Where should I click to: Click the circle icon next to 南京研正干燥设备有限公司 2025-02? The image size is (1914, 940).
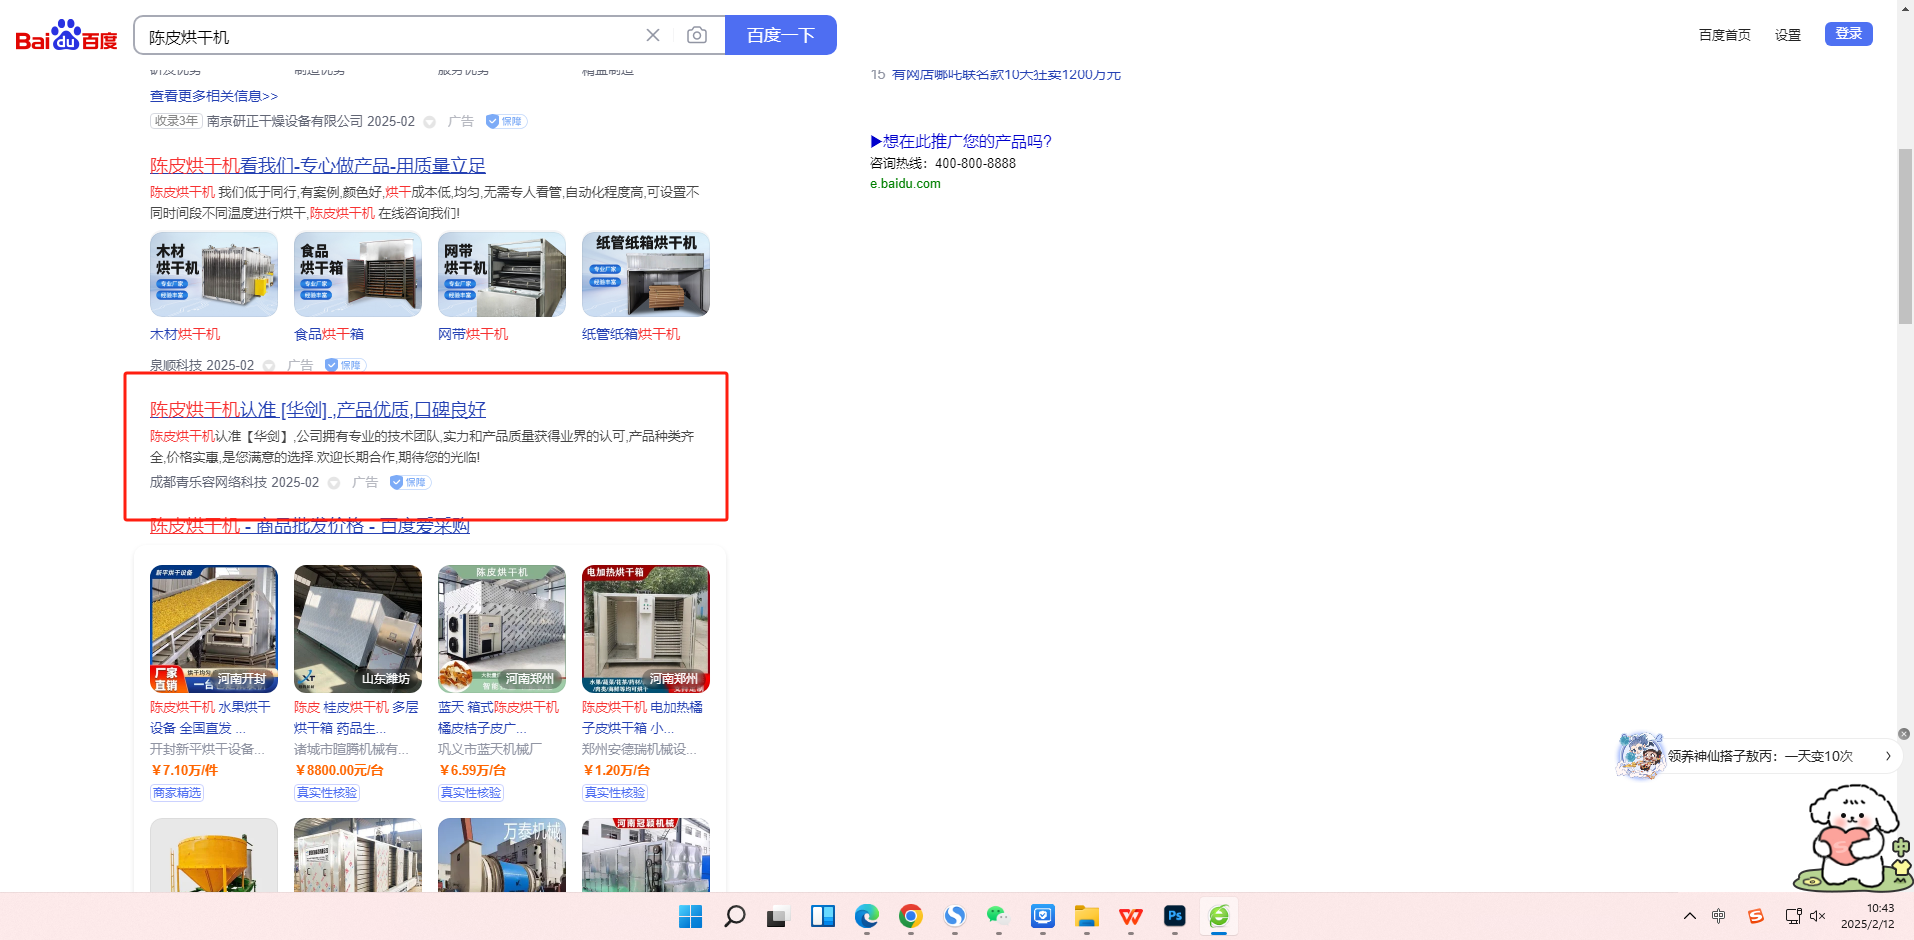click(x=429, y=122)
